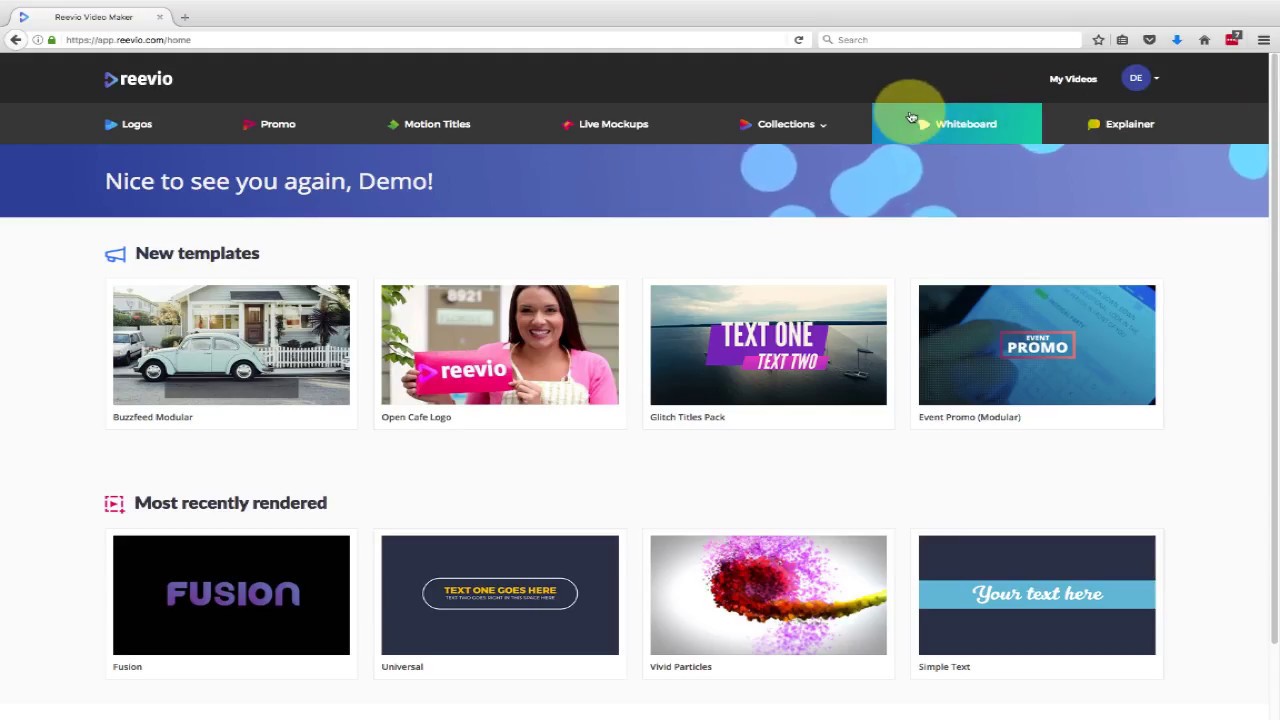Open the blue downloads arrow

point(1177,40)
